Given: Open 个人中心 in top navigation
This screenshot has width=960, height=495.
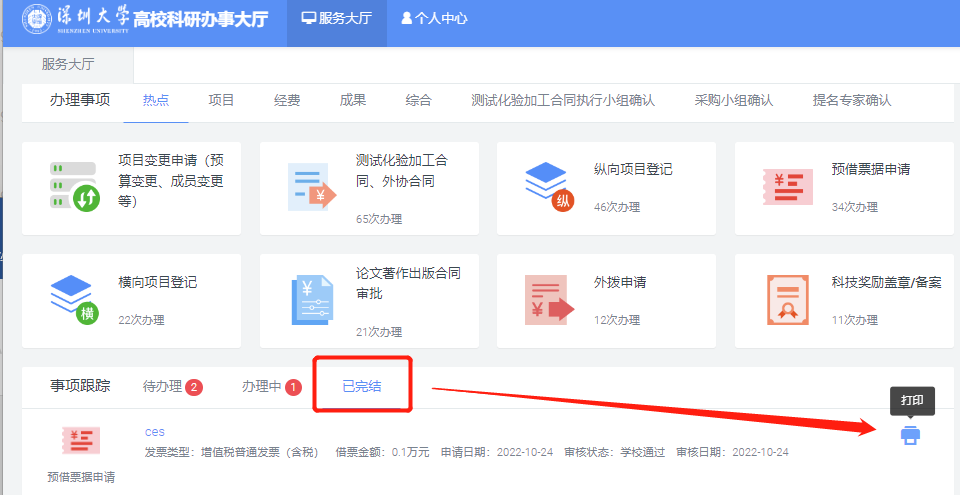Looking at the screenshot, I should click(434, 18).
